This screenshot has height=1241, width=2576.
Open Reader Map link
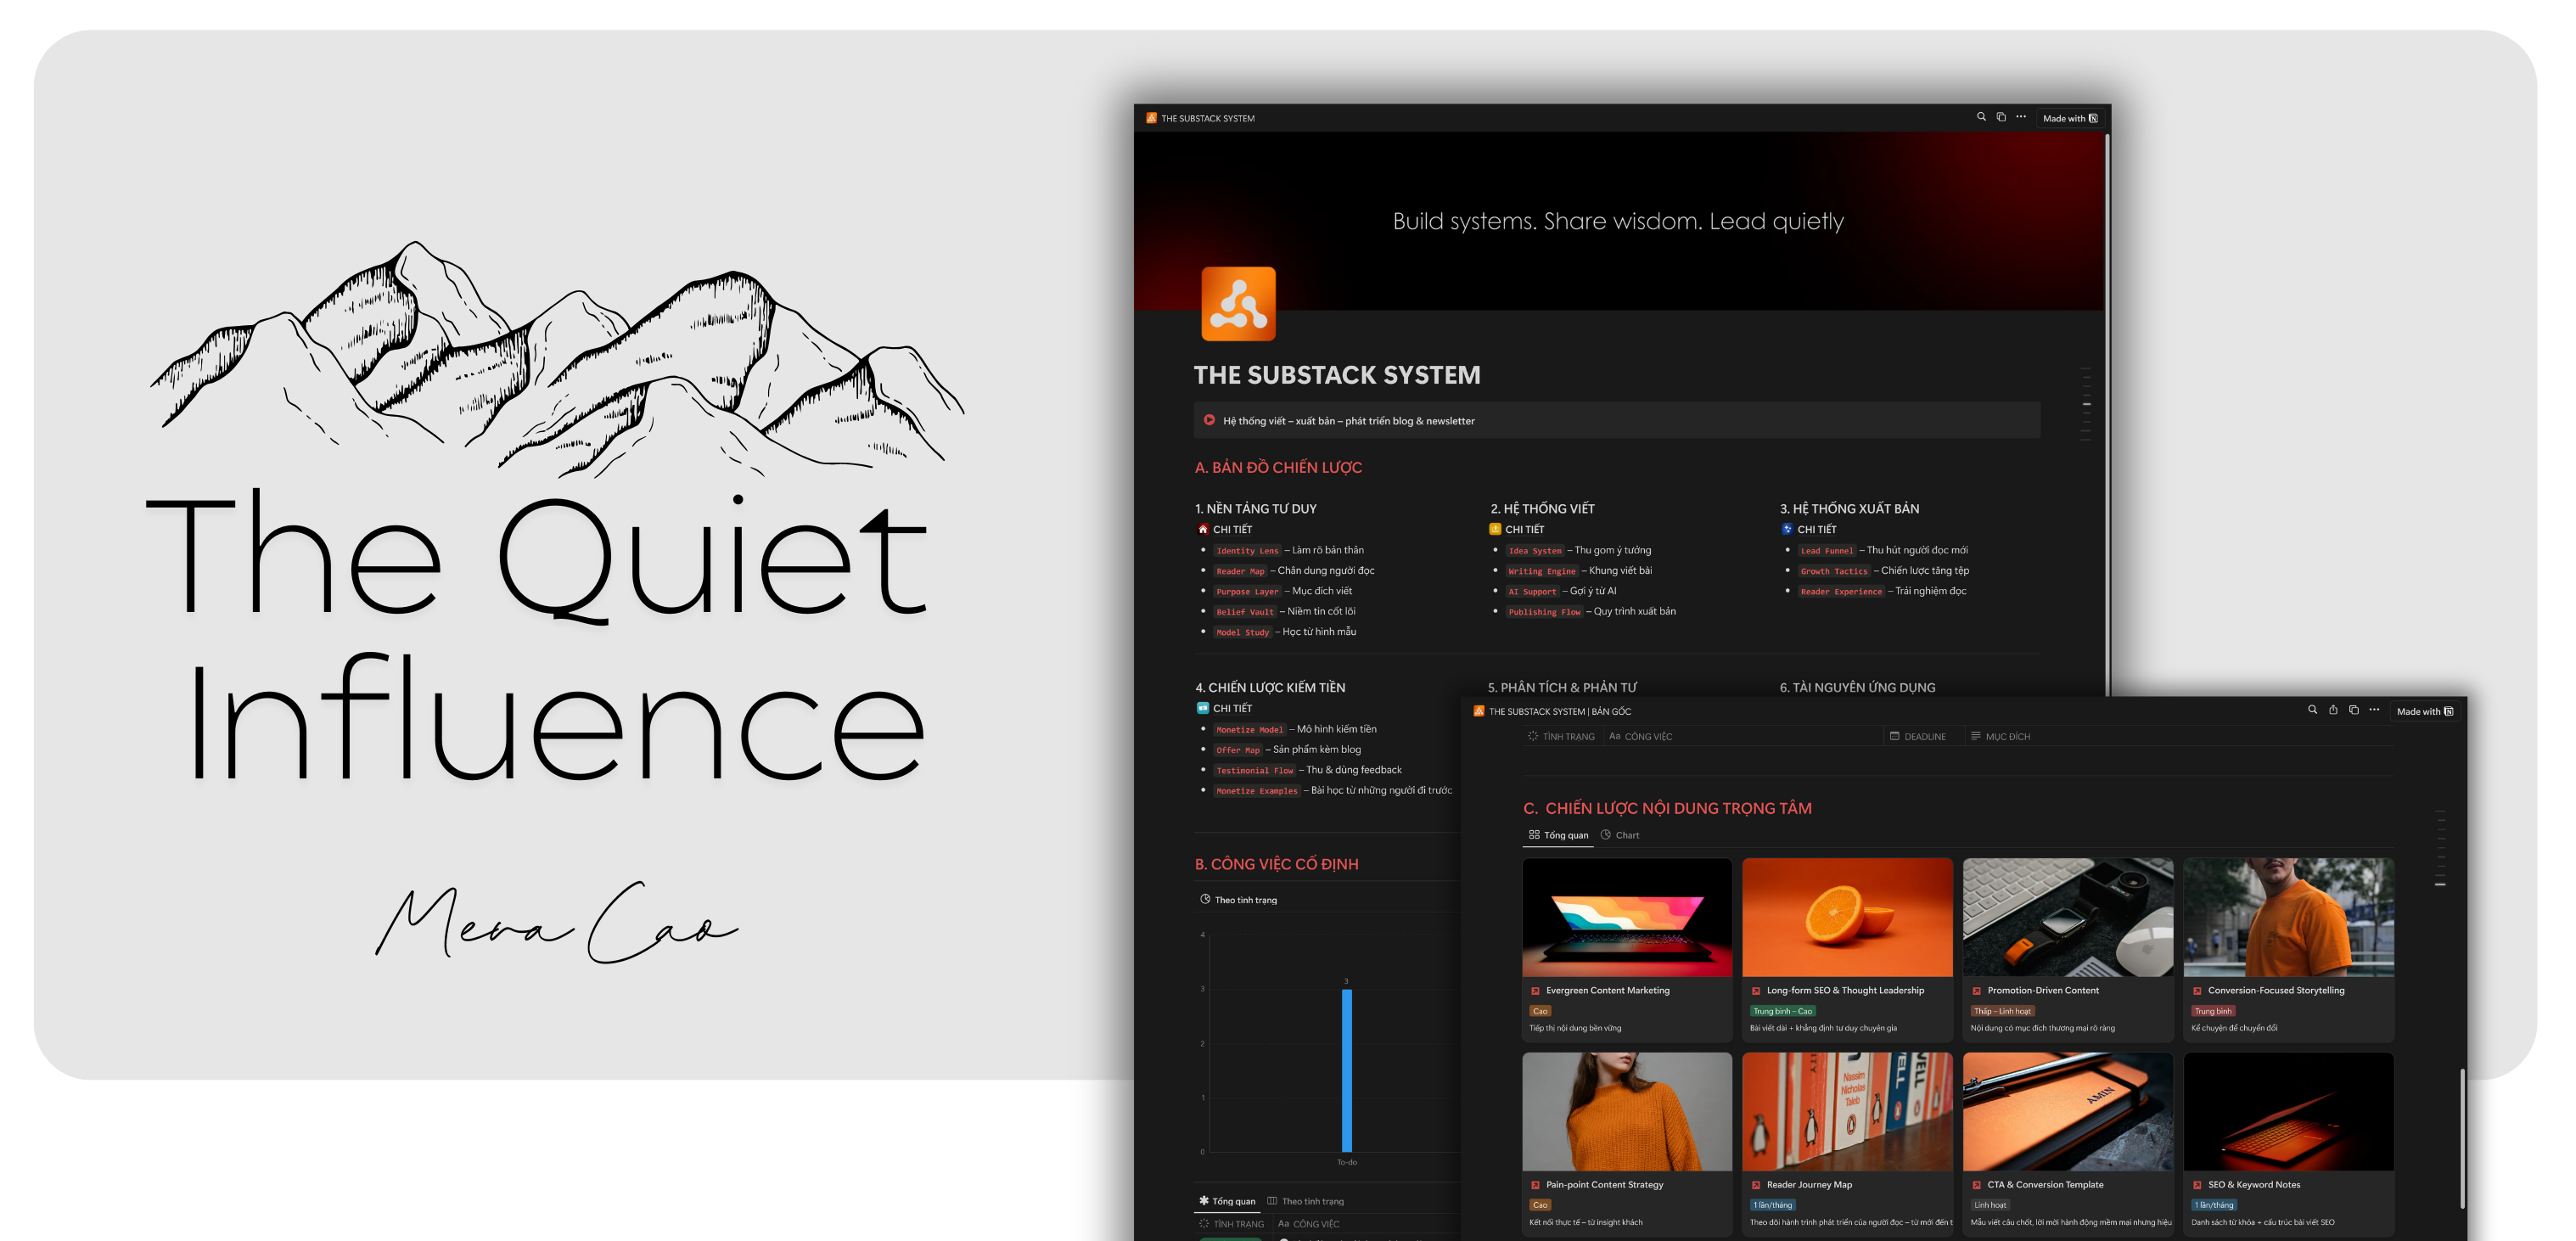[1240, 571]
